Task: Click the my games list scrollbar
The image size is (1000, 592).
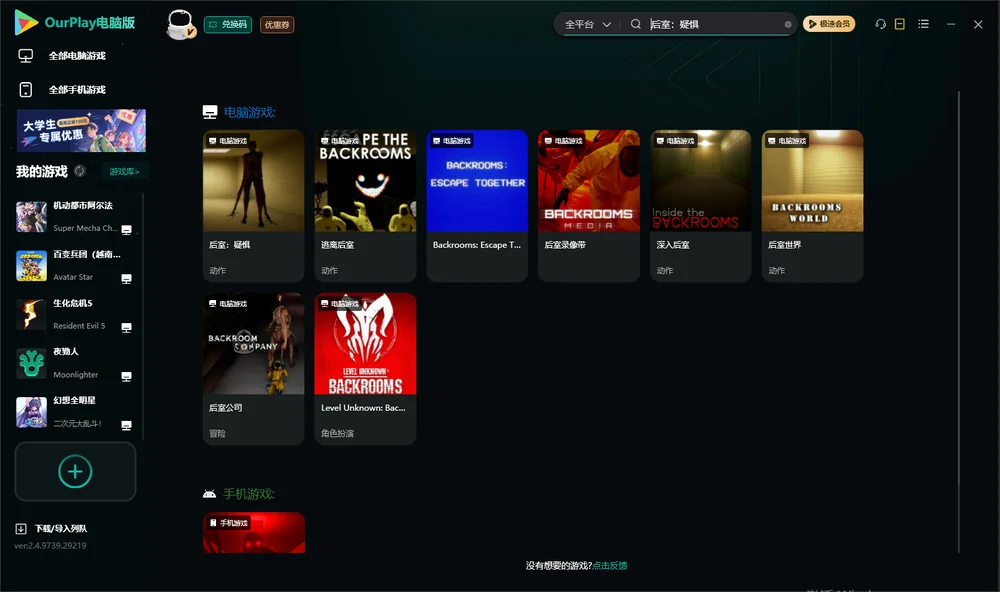Action: pos(143,316)
